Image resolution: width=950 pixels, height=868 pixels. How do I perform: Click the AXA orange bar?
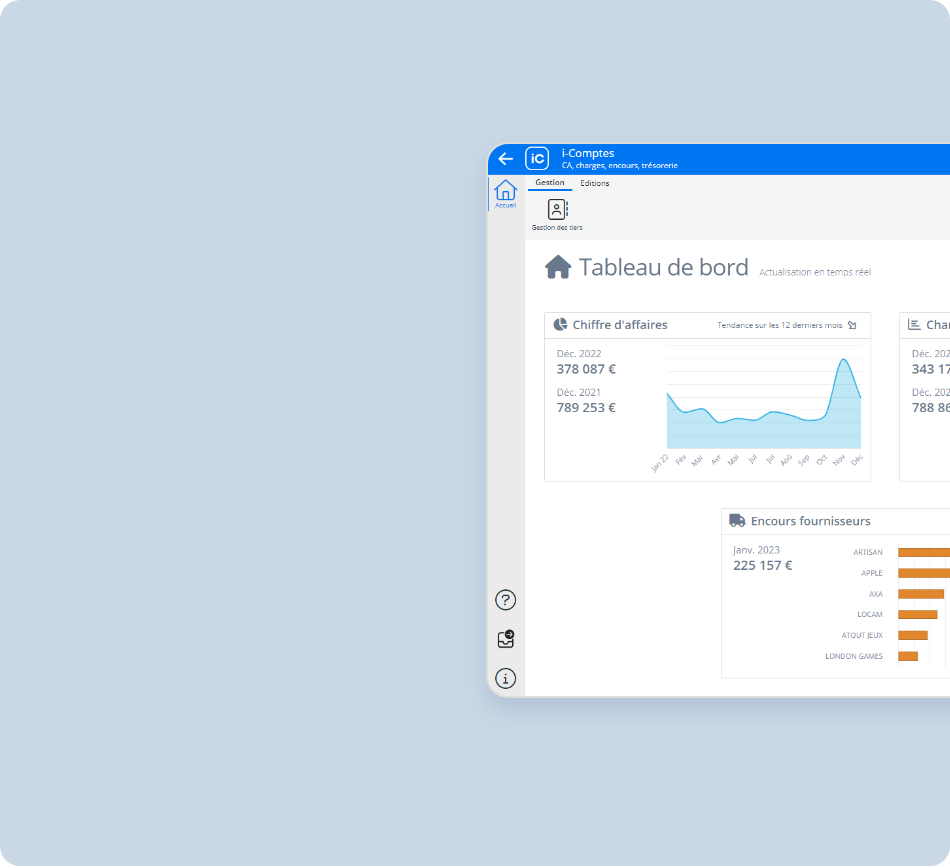[x=920, y=594]
